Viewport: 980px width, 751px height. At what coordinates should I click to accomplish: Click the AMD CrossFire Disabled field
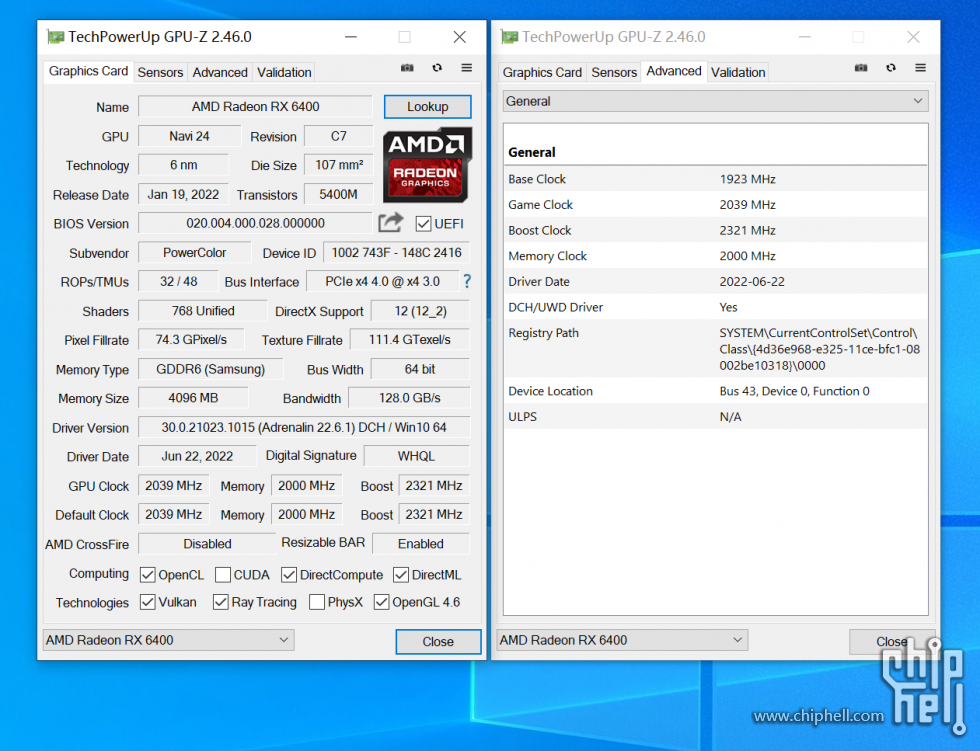[207, 544]
